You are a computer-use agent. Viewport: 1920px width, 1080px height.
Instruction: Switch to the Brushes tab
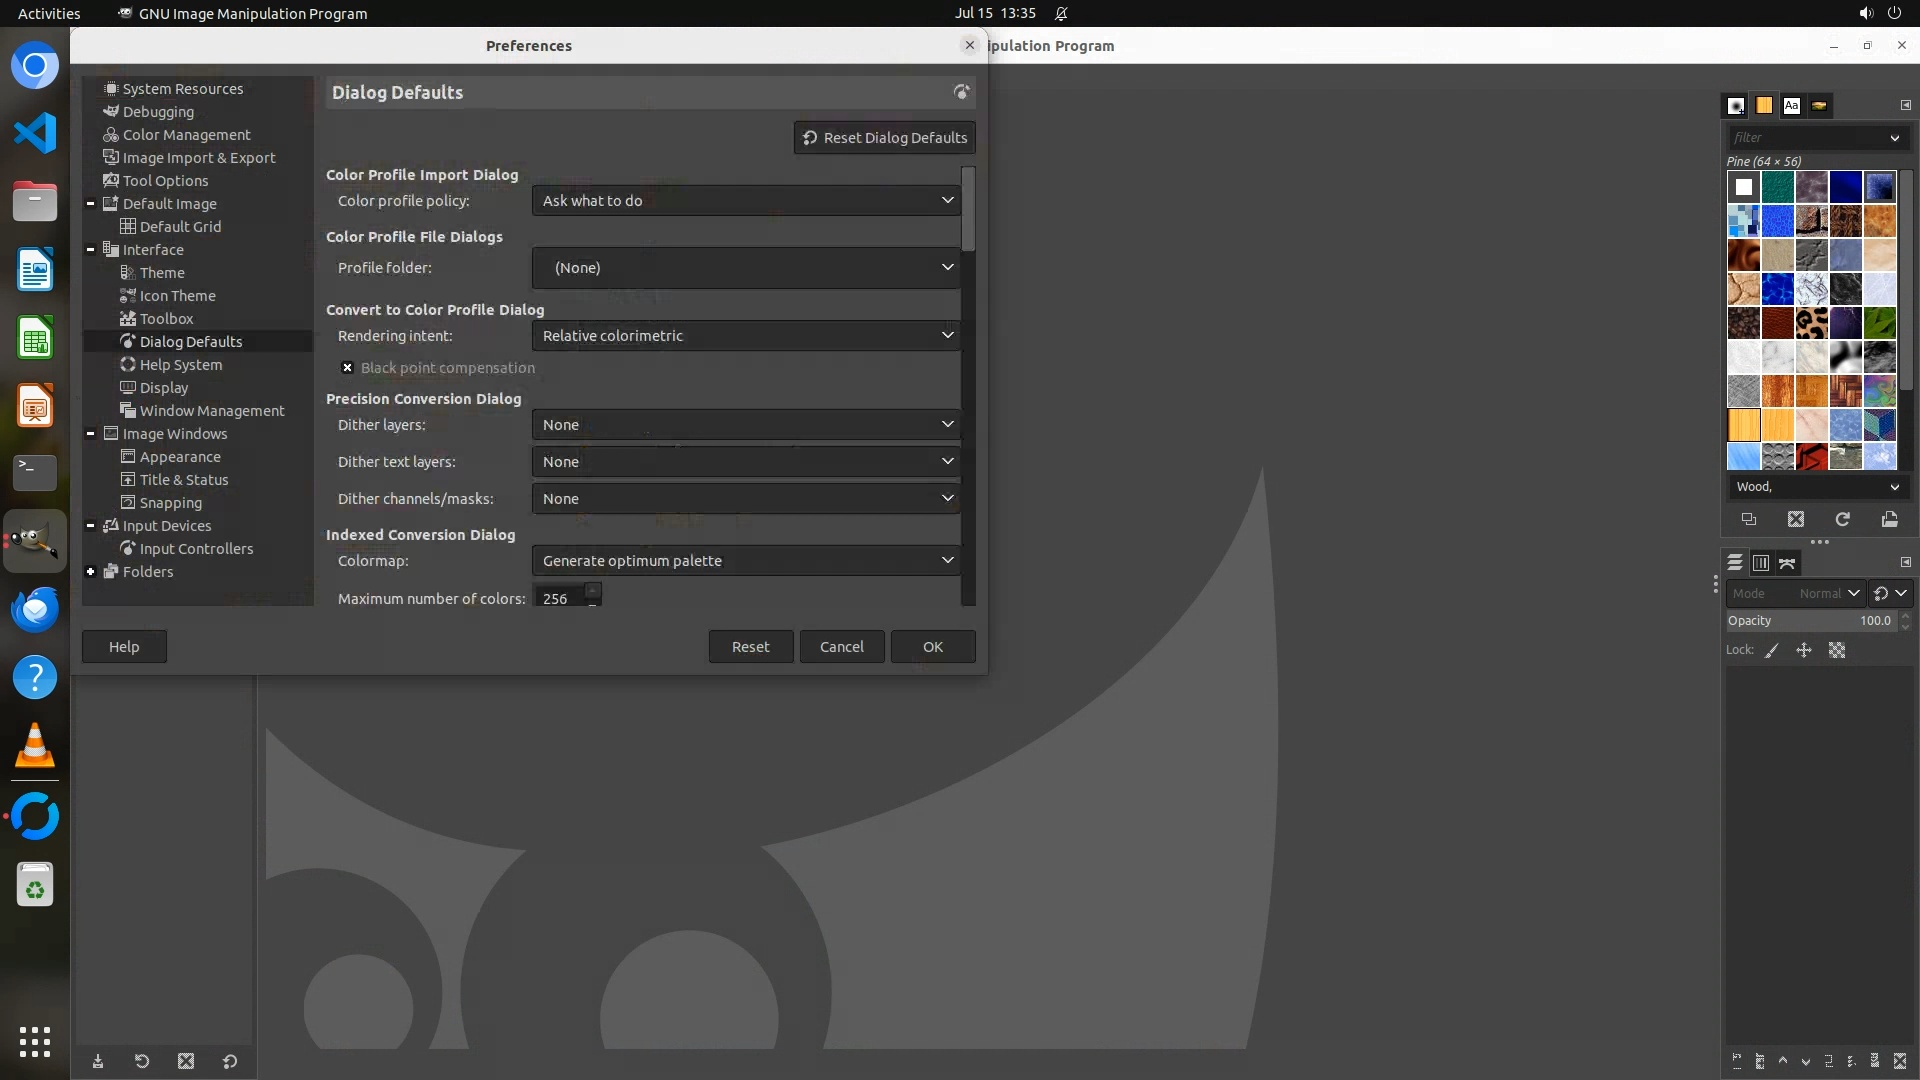[x=1736, y=105]
